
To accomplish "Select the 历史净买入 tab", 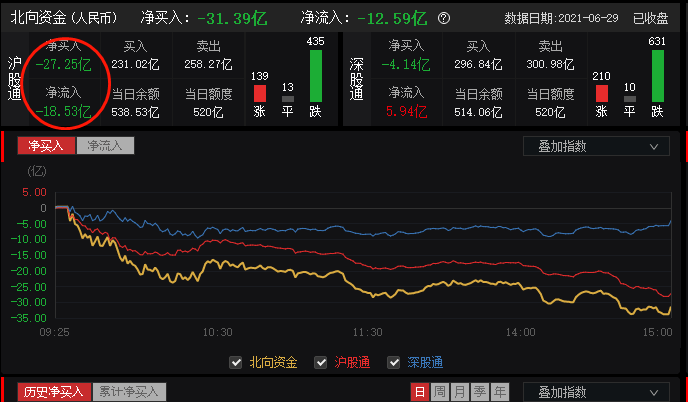I will pyautogui.click(x=54, y=392).
